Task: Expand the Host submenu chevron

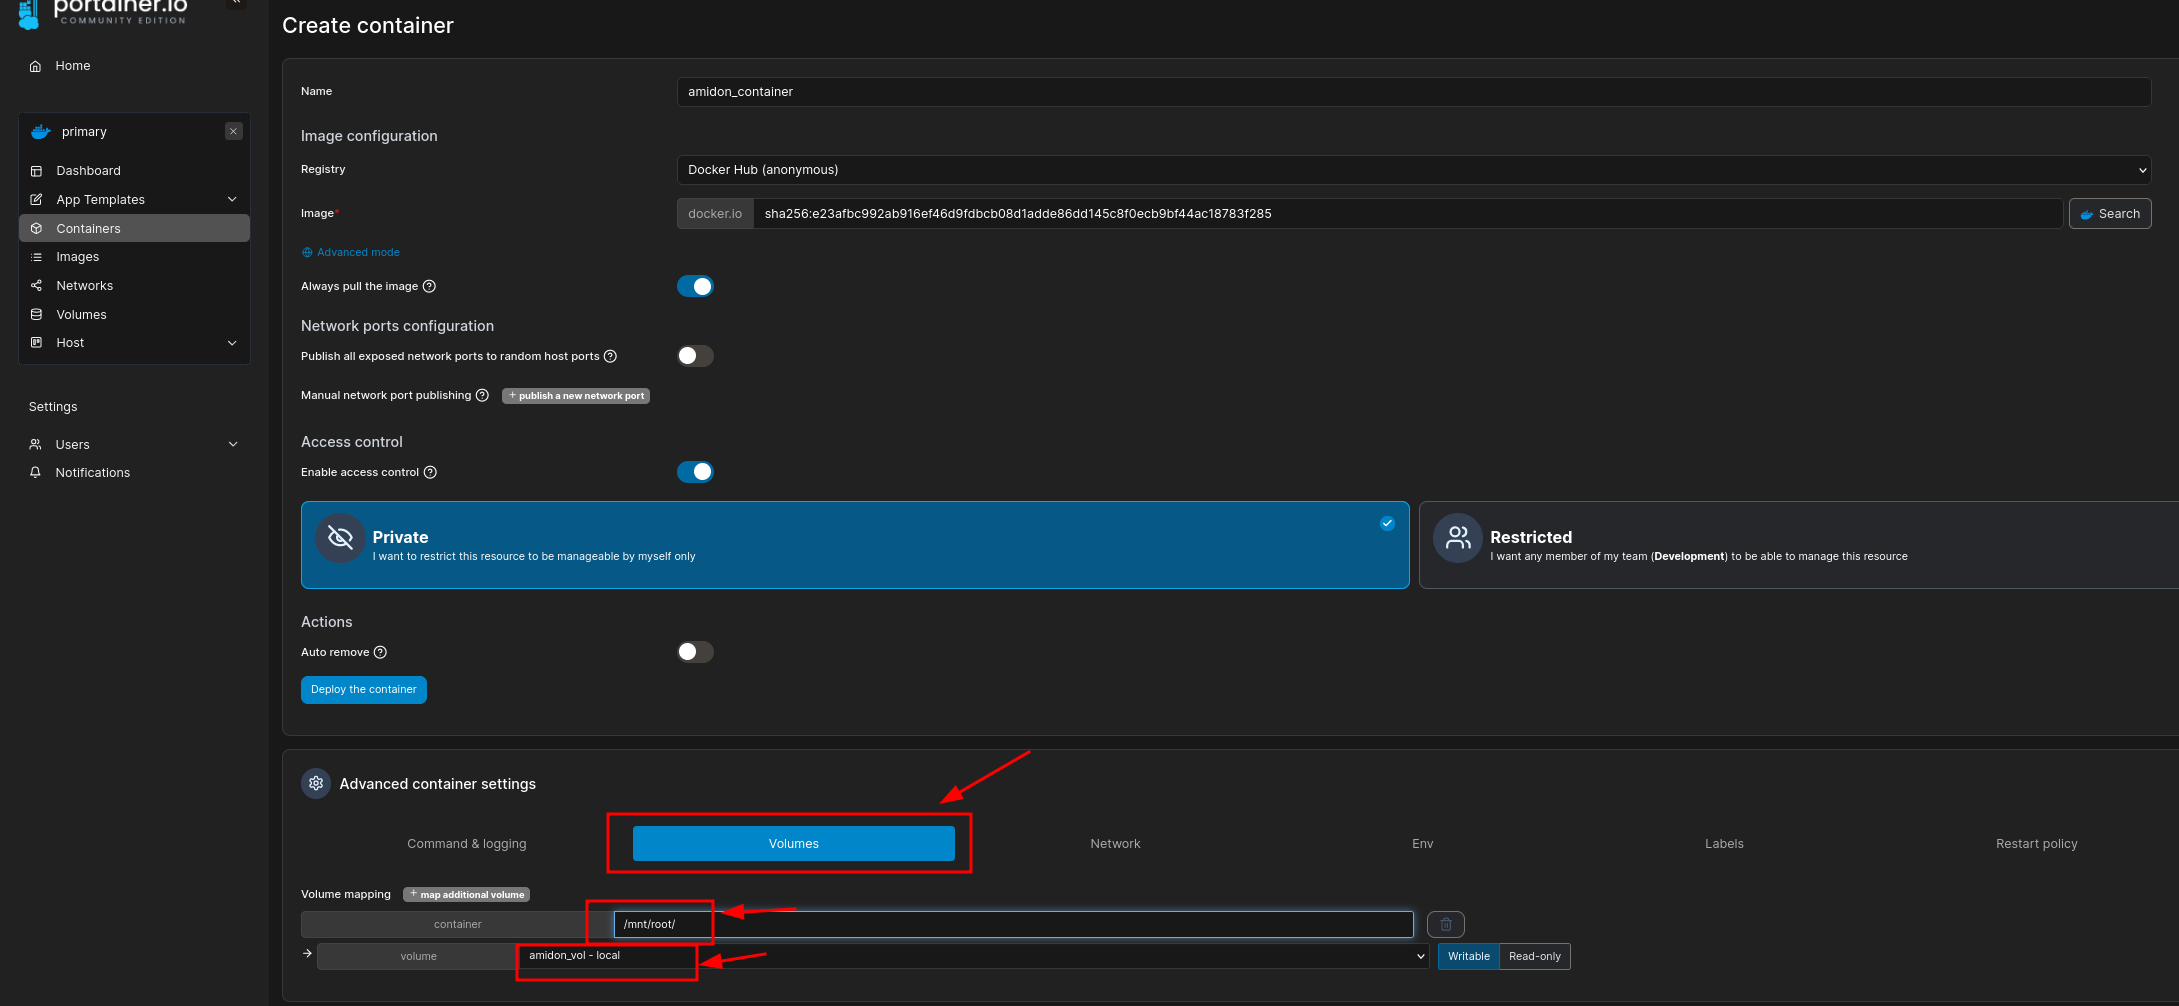Action: tap(232, 343)
